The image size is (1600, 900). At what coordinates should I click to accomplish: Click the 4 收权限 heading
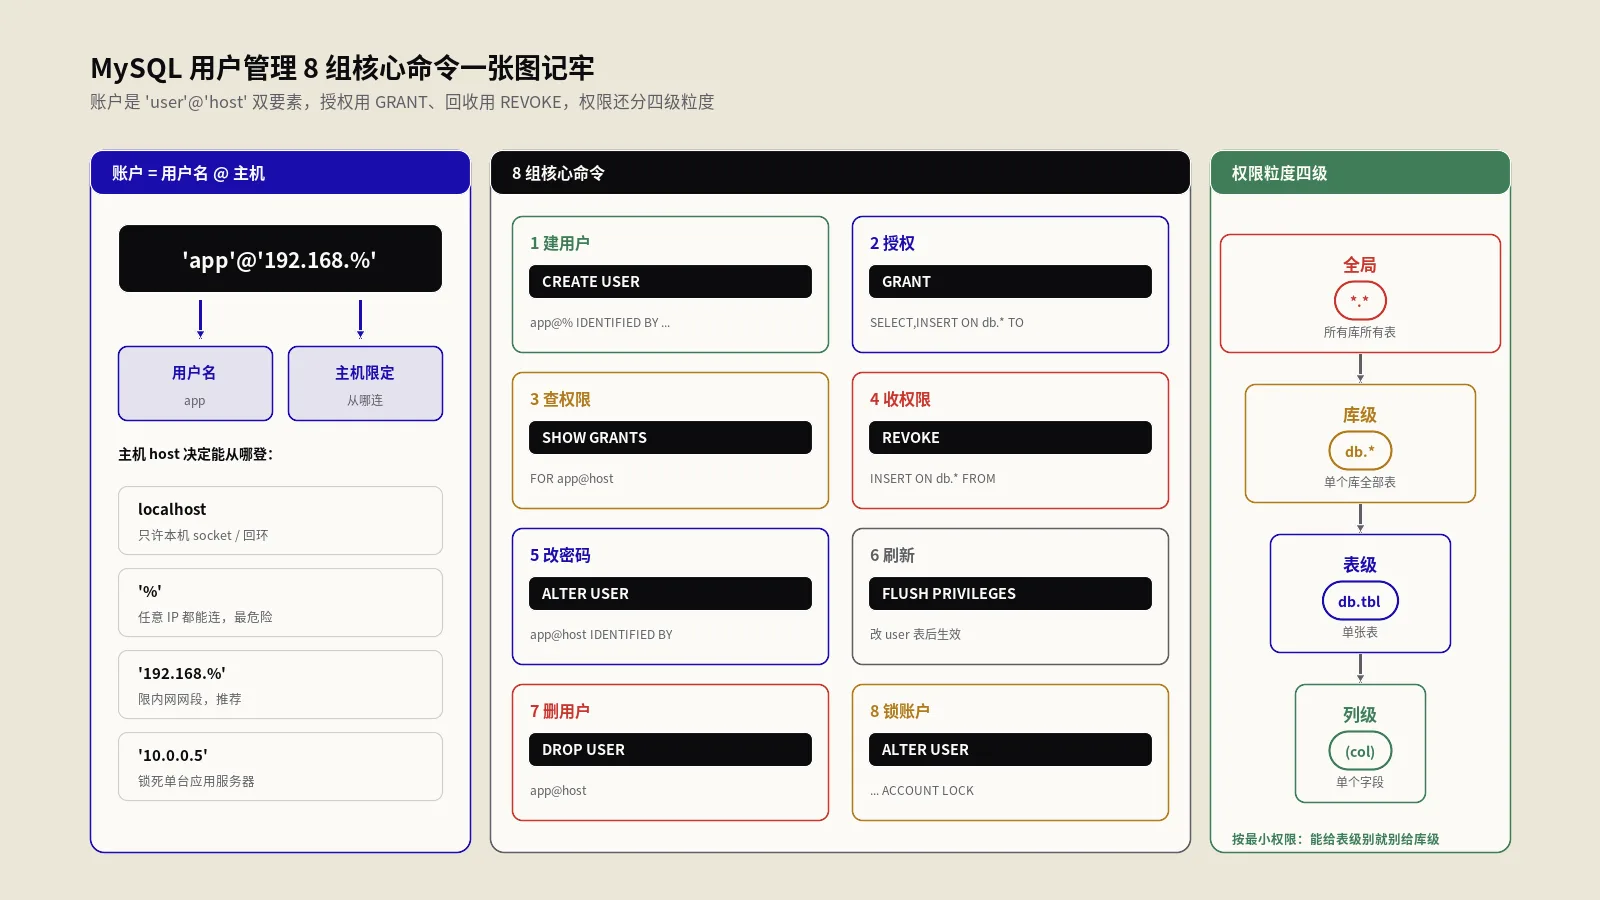point(900,399)
